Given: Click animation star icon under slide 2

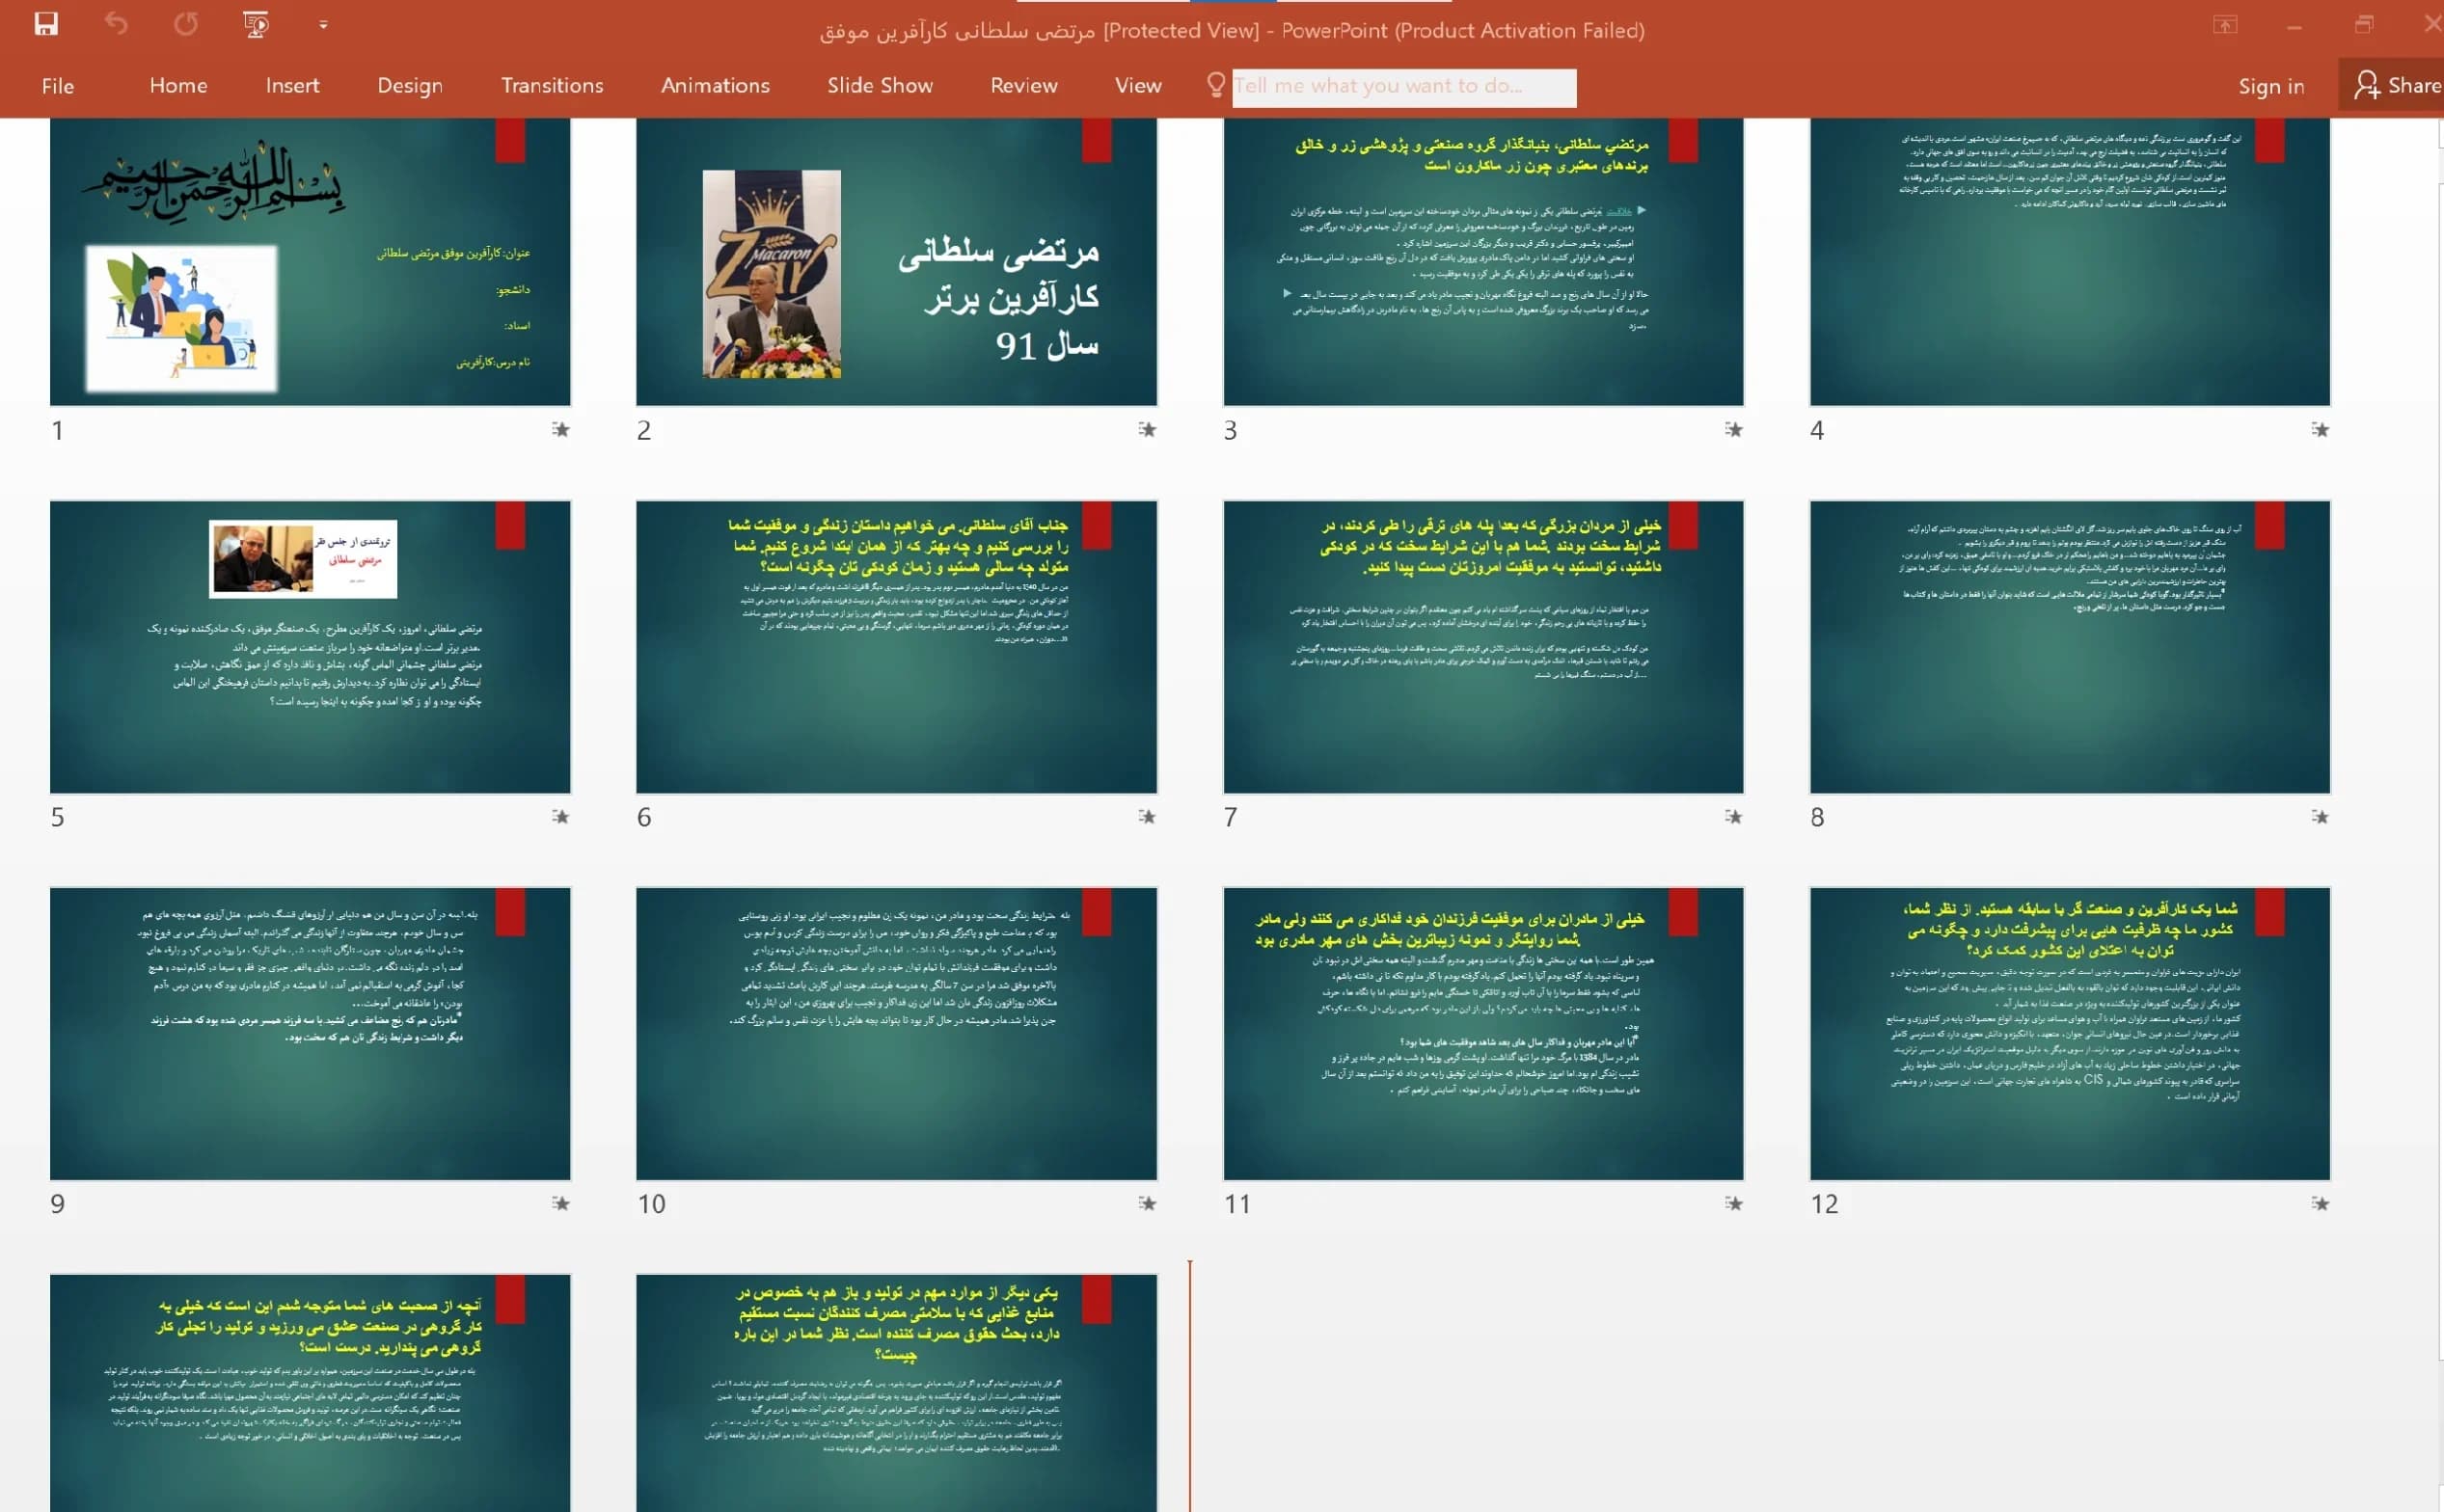Looking at the screenshot, I should tap(1147, 429).
